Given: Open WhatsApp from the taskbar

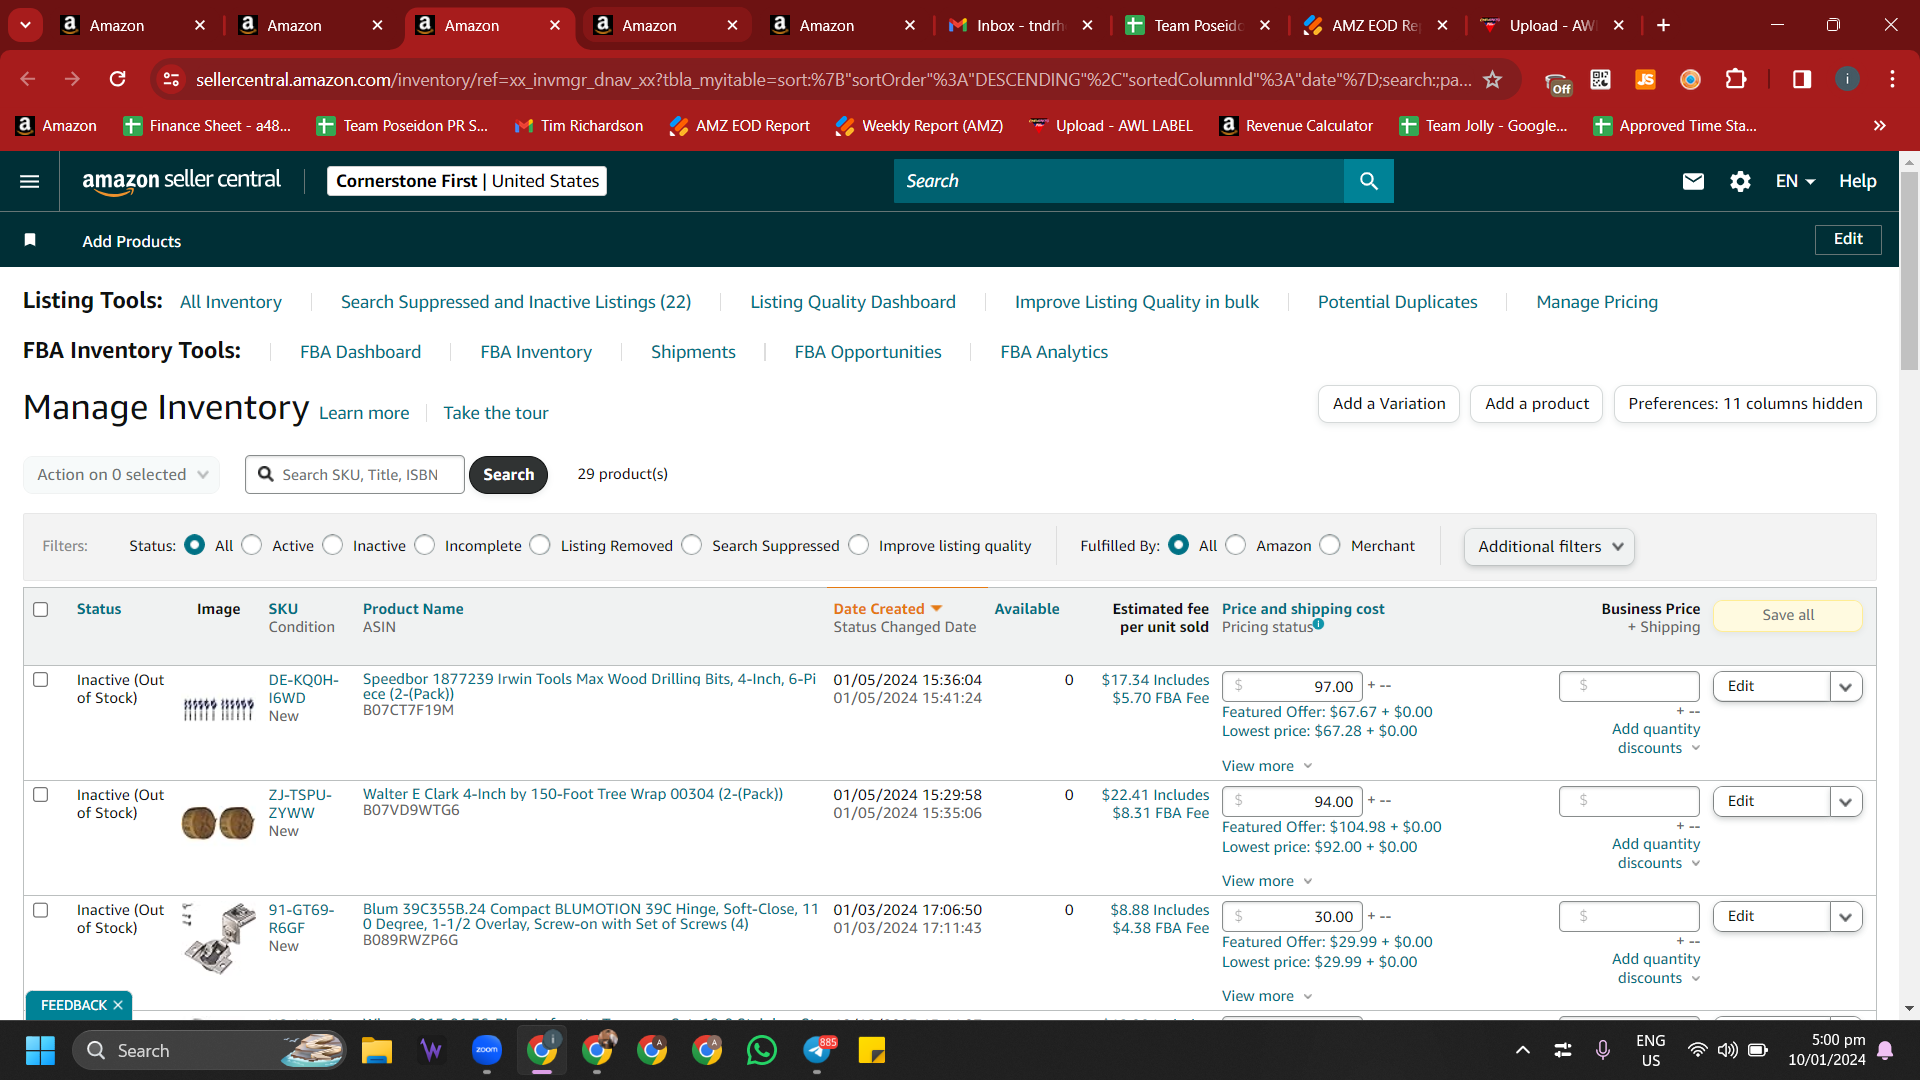Looking at the screenshot, I should click(x=762, y=1050).
